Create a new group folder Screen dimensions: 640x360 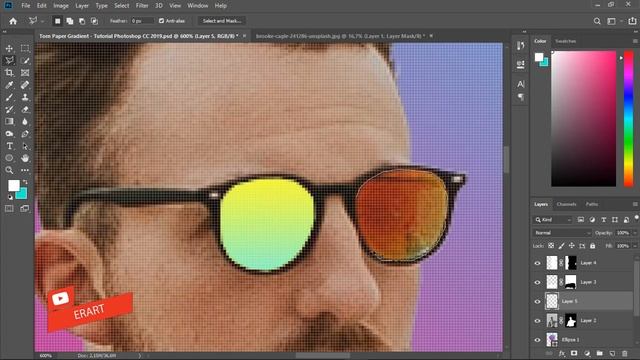click(599, 353)
